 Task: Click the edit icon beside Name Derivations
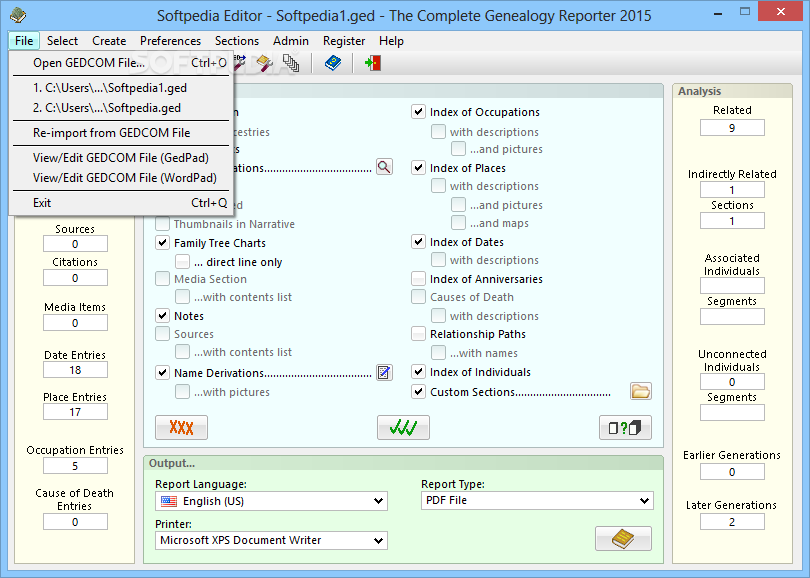tap(384, 372)
